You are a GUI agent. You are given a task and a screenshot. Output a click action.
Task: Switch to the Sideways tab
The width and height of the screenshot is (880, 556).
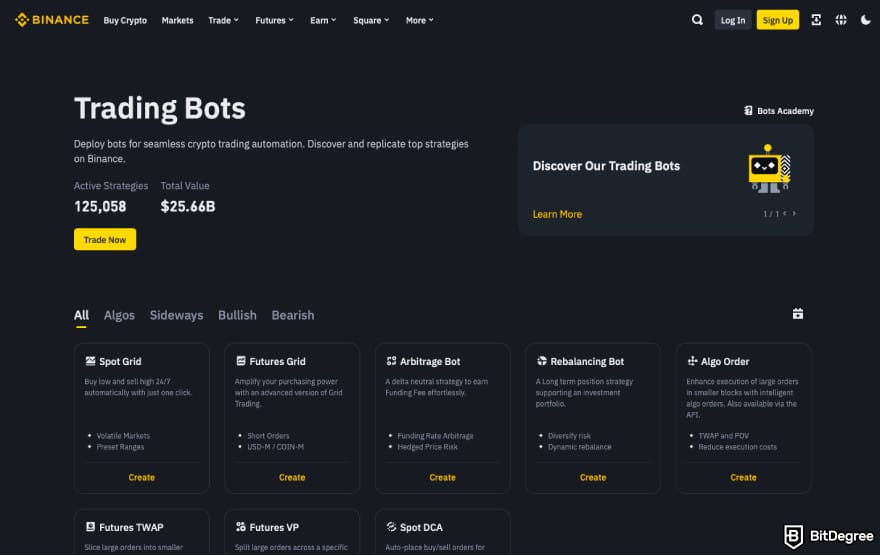(x=176, y=315)
